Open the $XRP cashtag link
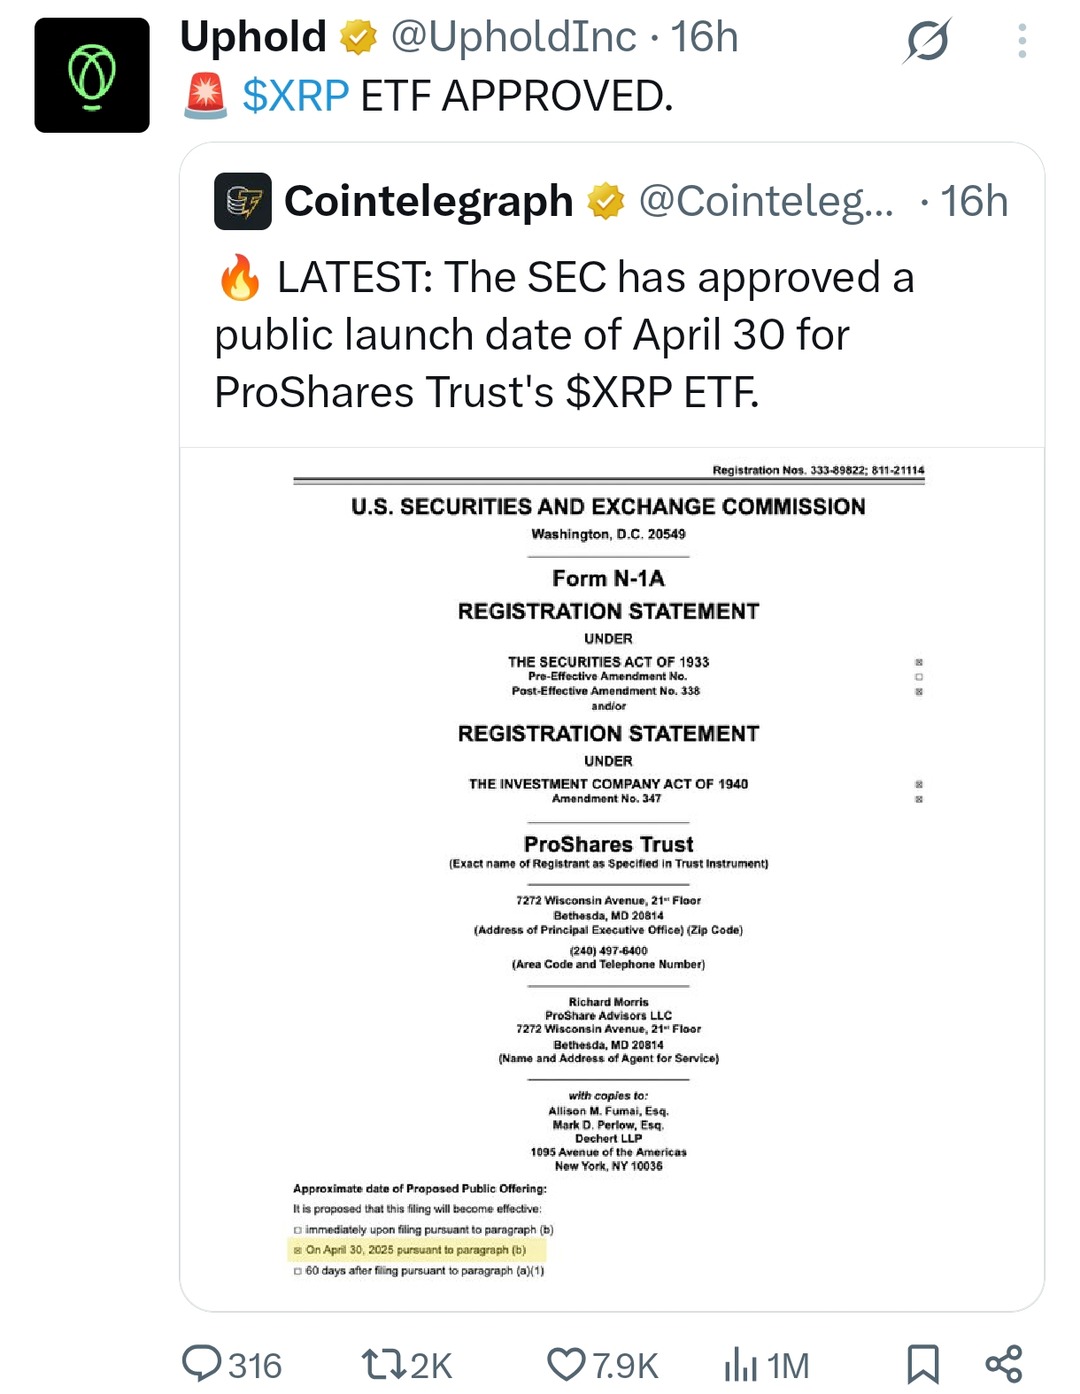The height and width of the screenshot is (1394, 1080). pyautogui.click(x=296, y=96)
